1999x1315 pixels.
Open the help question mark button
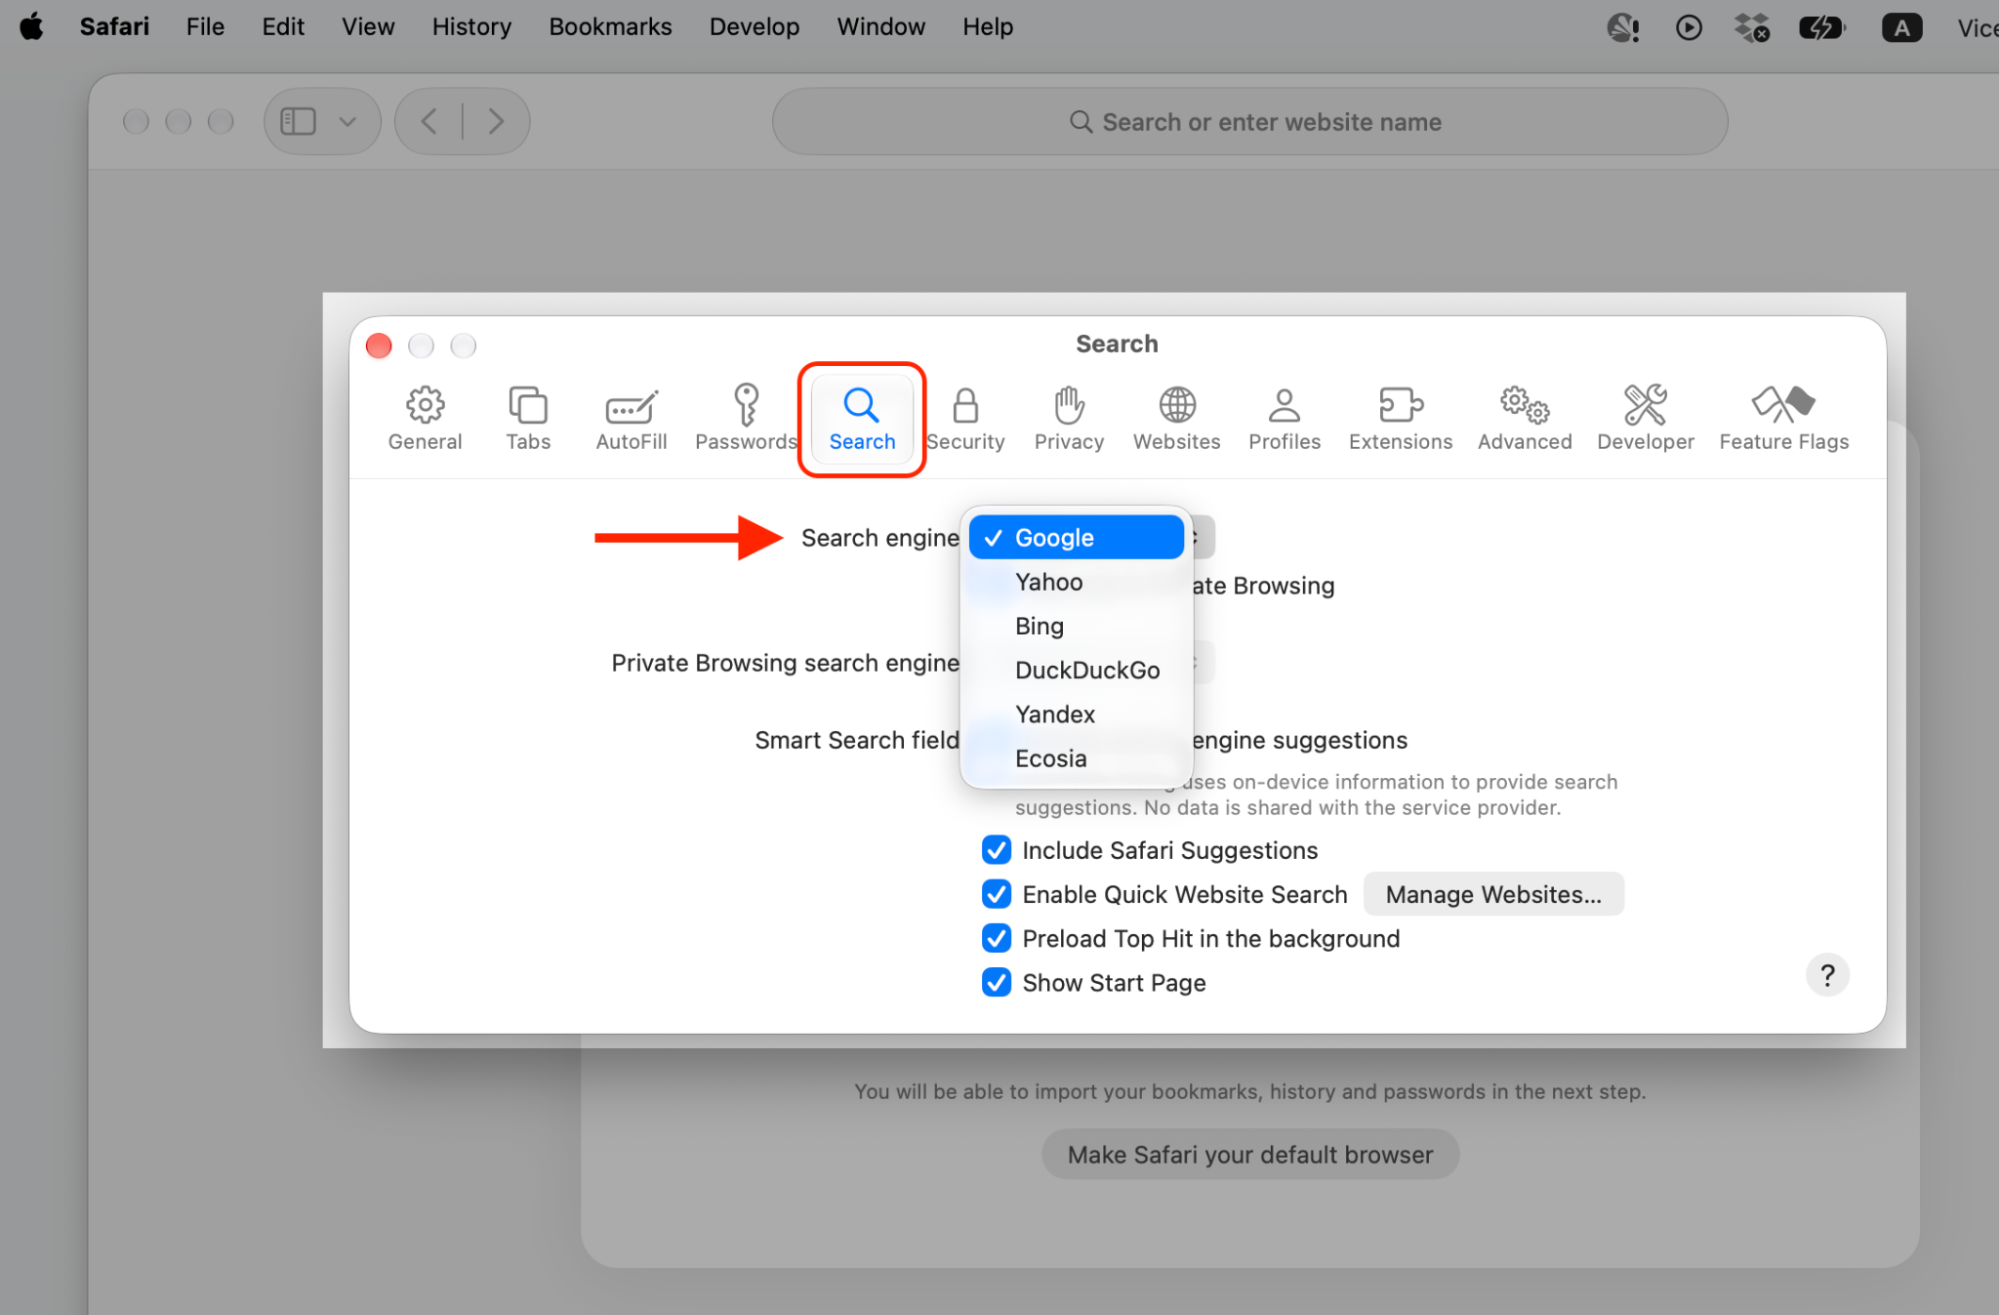[1827, 975]
